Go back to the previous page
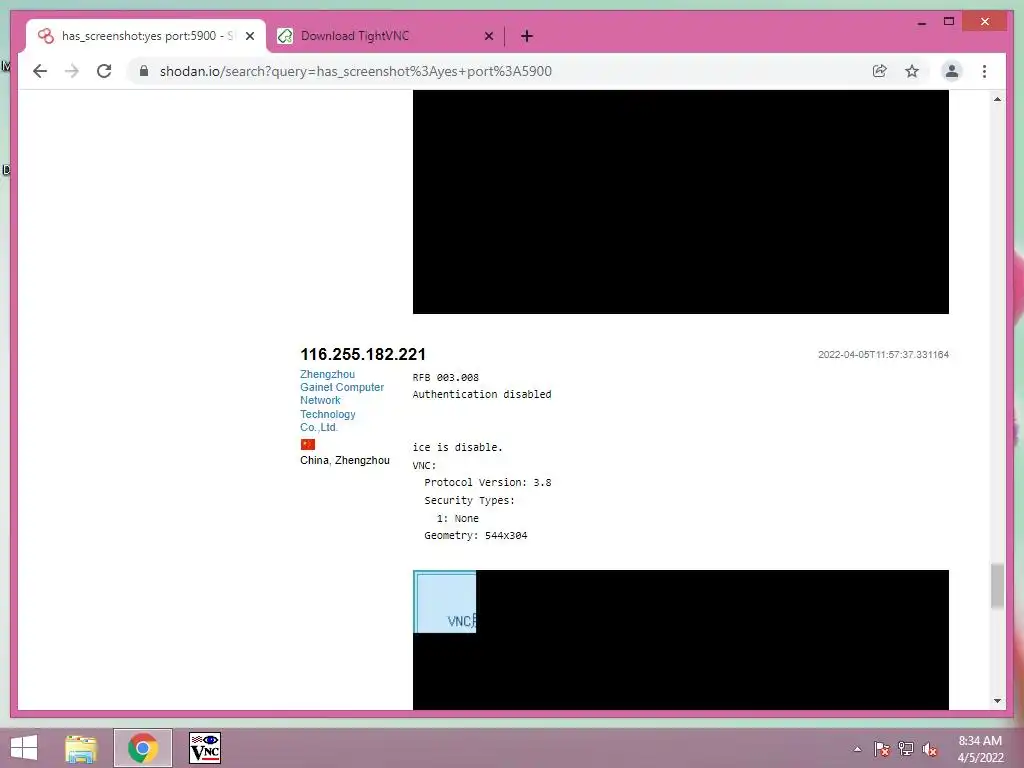 click(x=40, y=71)
